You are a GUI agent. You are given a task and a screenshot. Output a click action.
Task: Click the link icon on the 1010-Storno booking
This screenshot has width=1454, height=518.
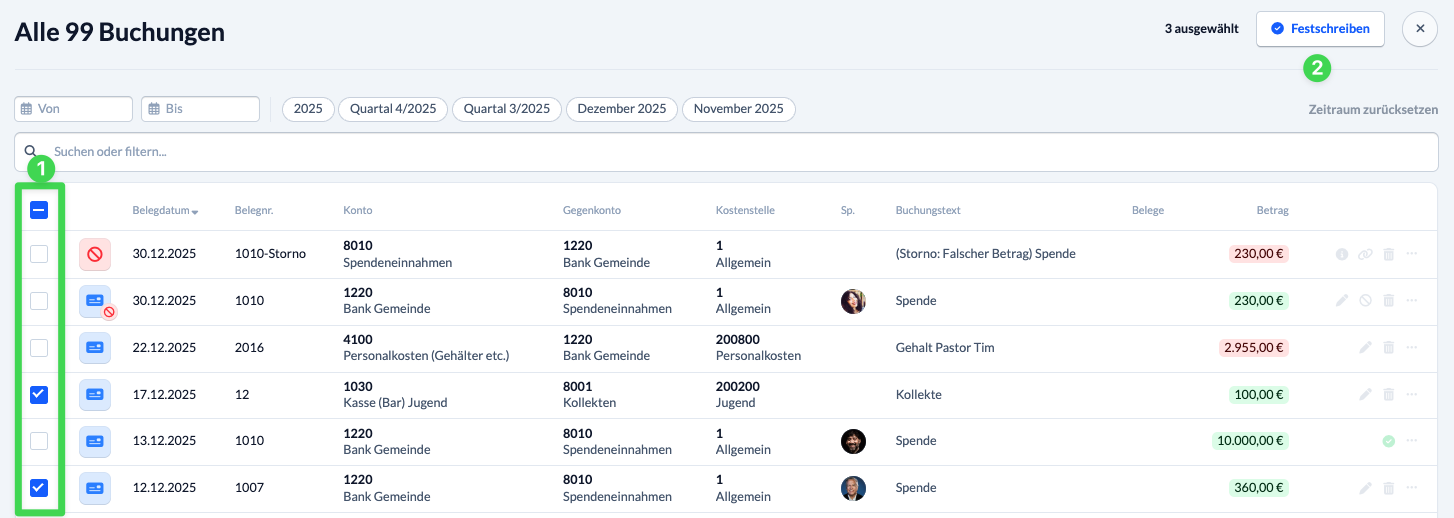(x=1365, y=255)
